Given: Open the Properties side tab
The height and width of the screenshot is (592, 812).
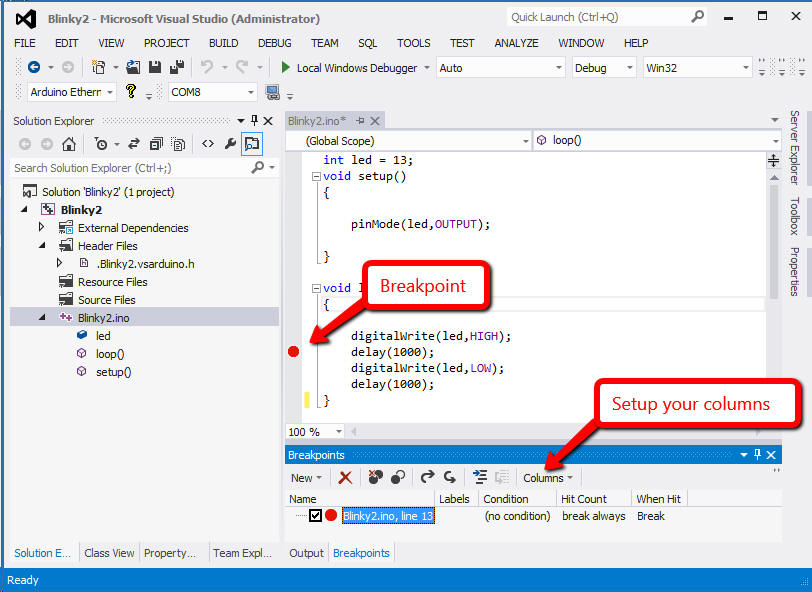Looking at the screenshot, I should pos(794,271).
